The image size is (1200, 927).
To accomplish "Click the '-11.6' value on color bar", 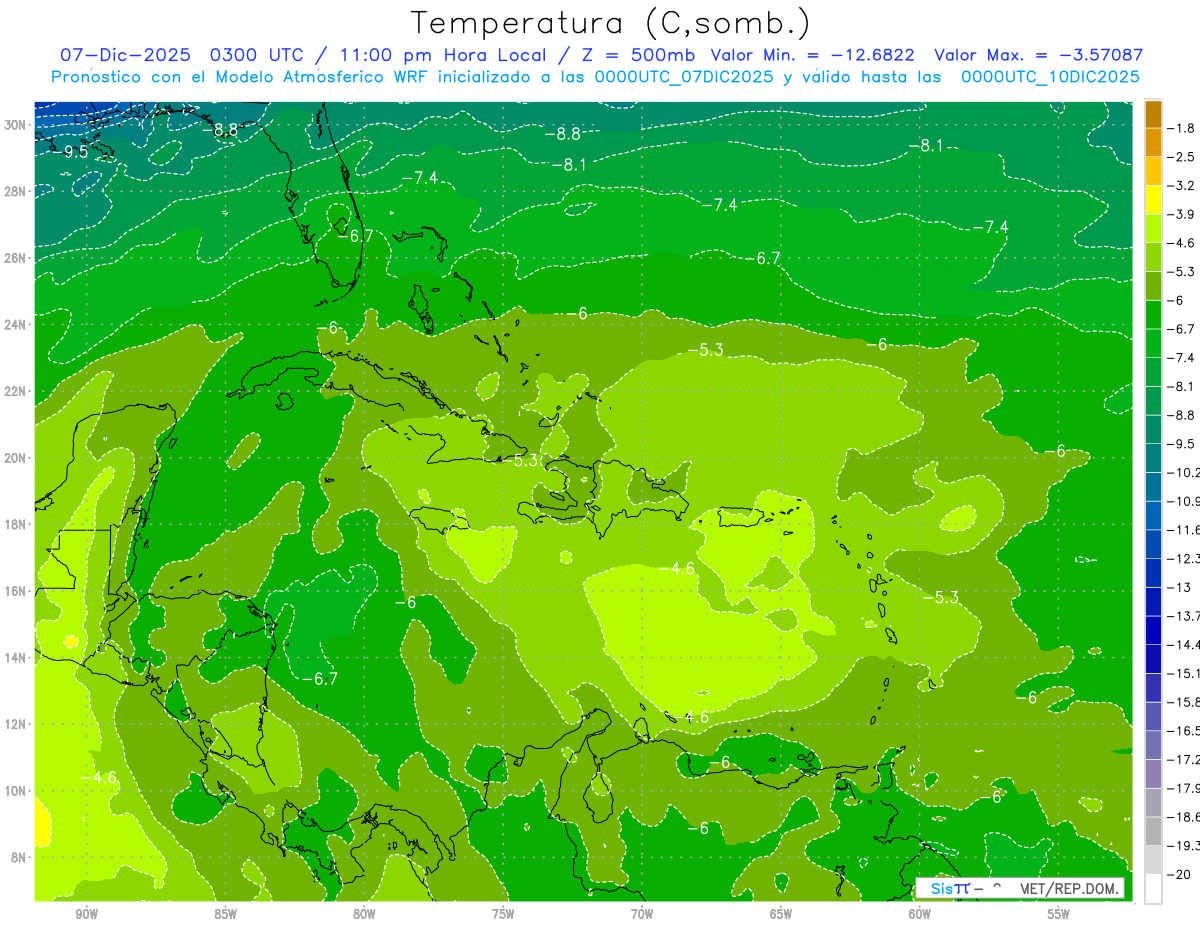I will (1185, 529).
